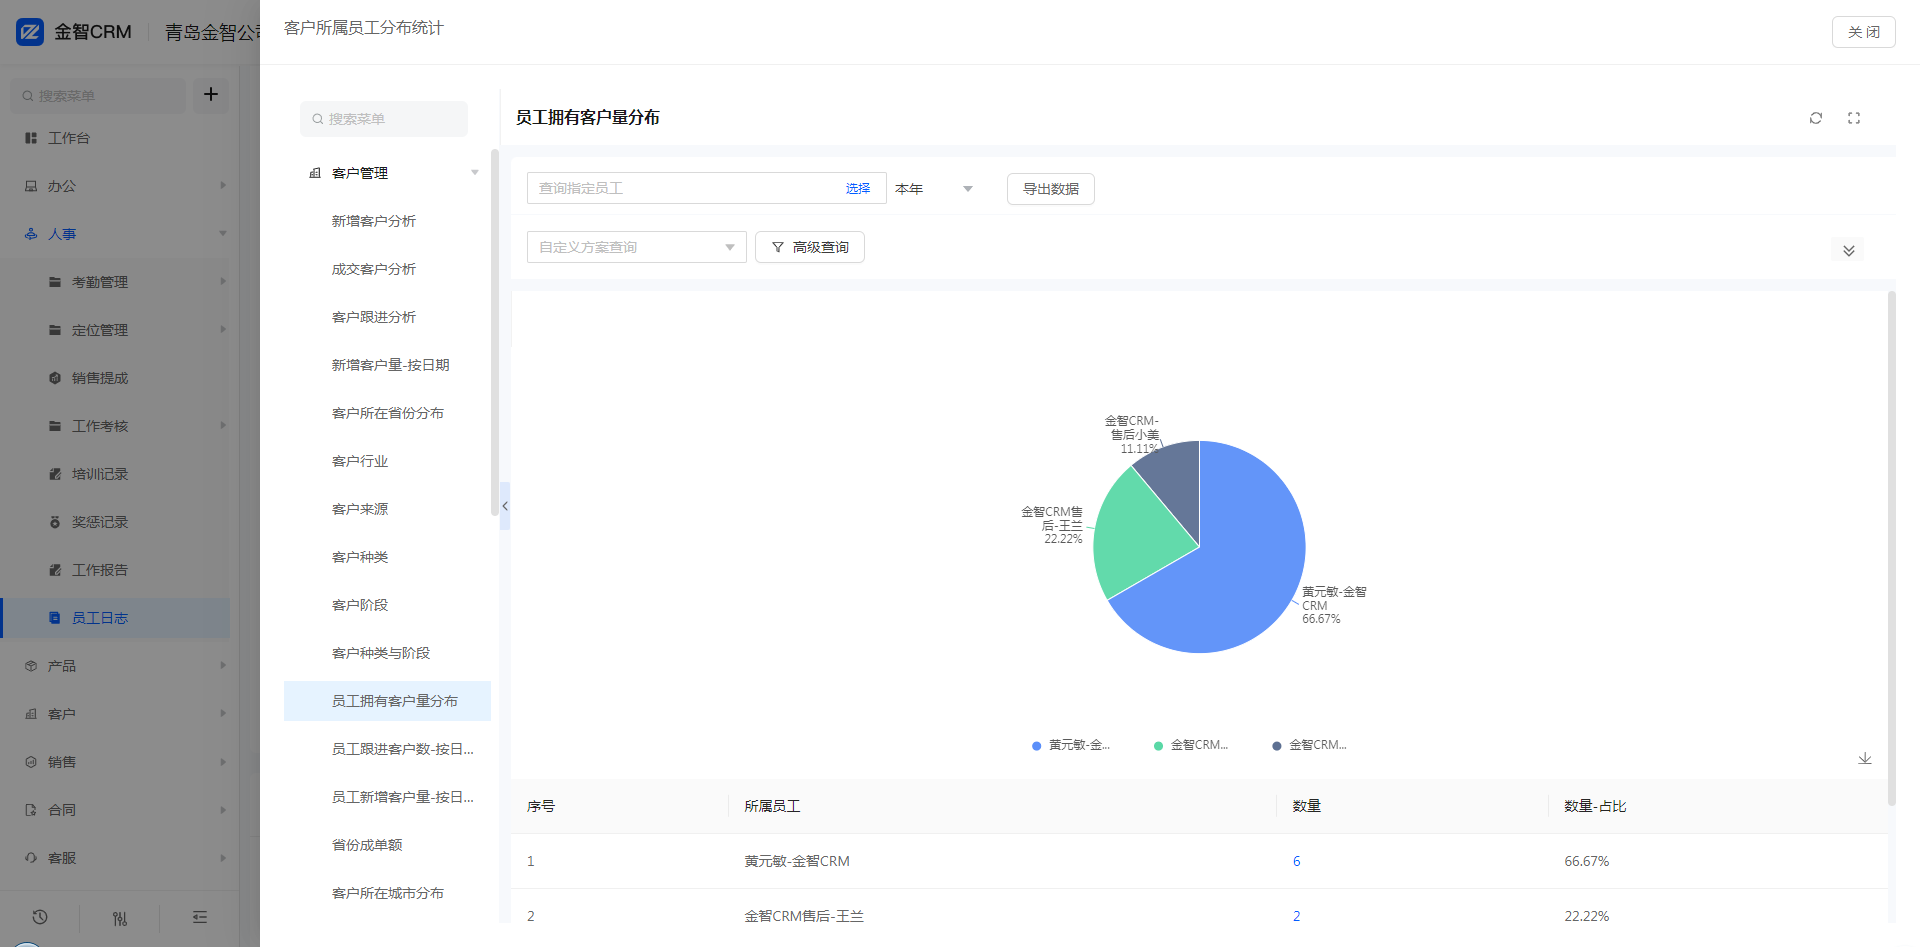
Task: Expand the 产品 sidebar menu
Action: click(x=120, y=666)
